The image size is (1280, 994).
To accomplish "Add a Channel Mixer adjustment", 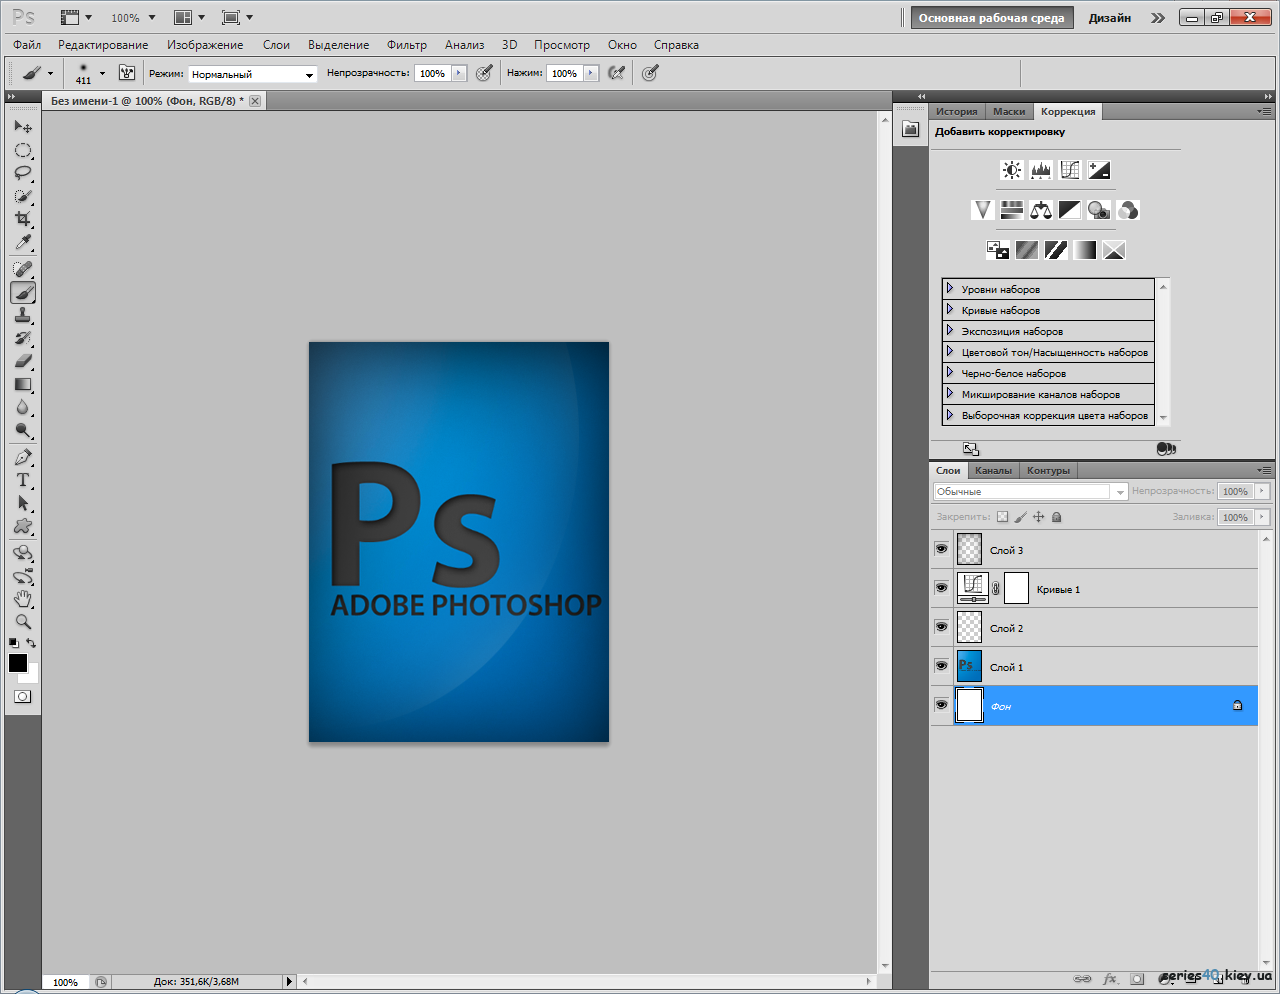I will (1128, 210).
